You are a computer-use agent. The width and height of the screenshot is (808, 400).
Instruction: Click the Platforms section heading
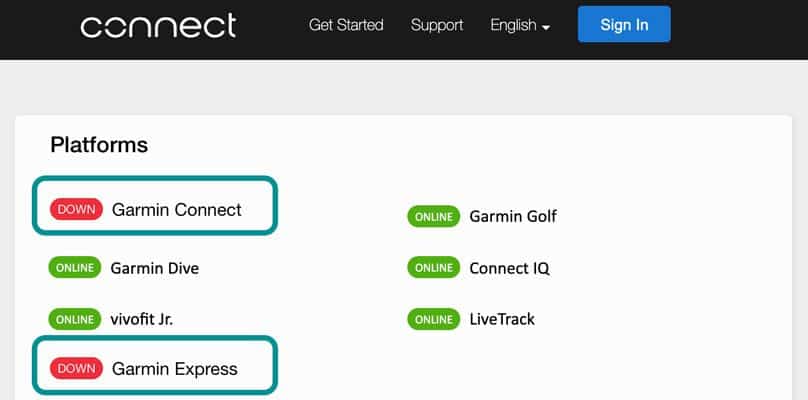click(x=99, y=145)
